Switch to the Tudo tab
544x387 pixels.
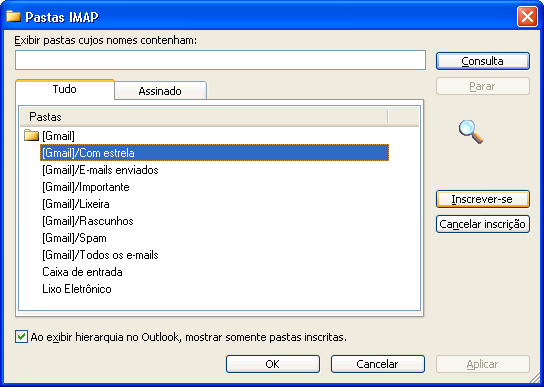(x=65, y=89)
